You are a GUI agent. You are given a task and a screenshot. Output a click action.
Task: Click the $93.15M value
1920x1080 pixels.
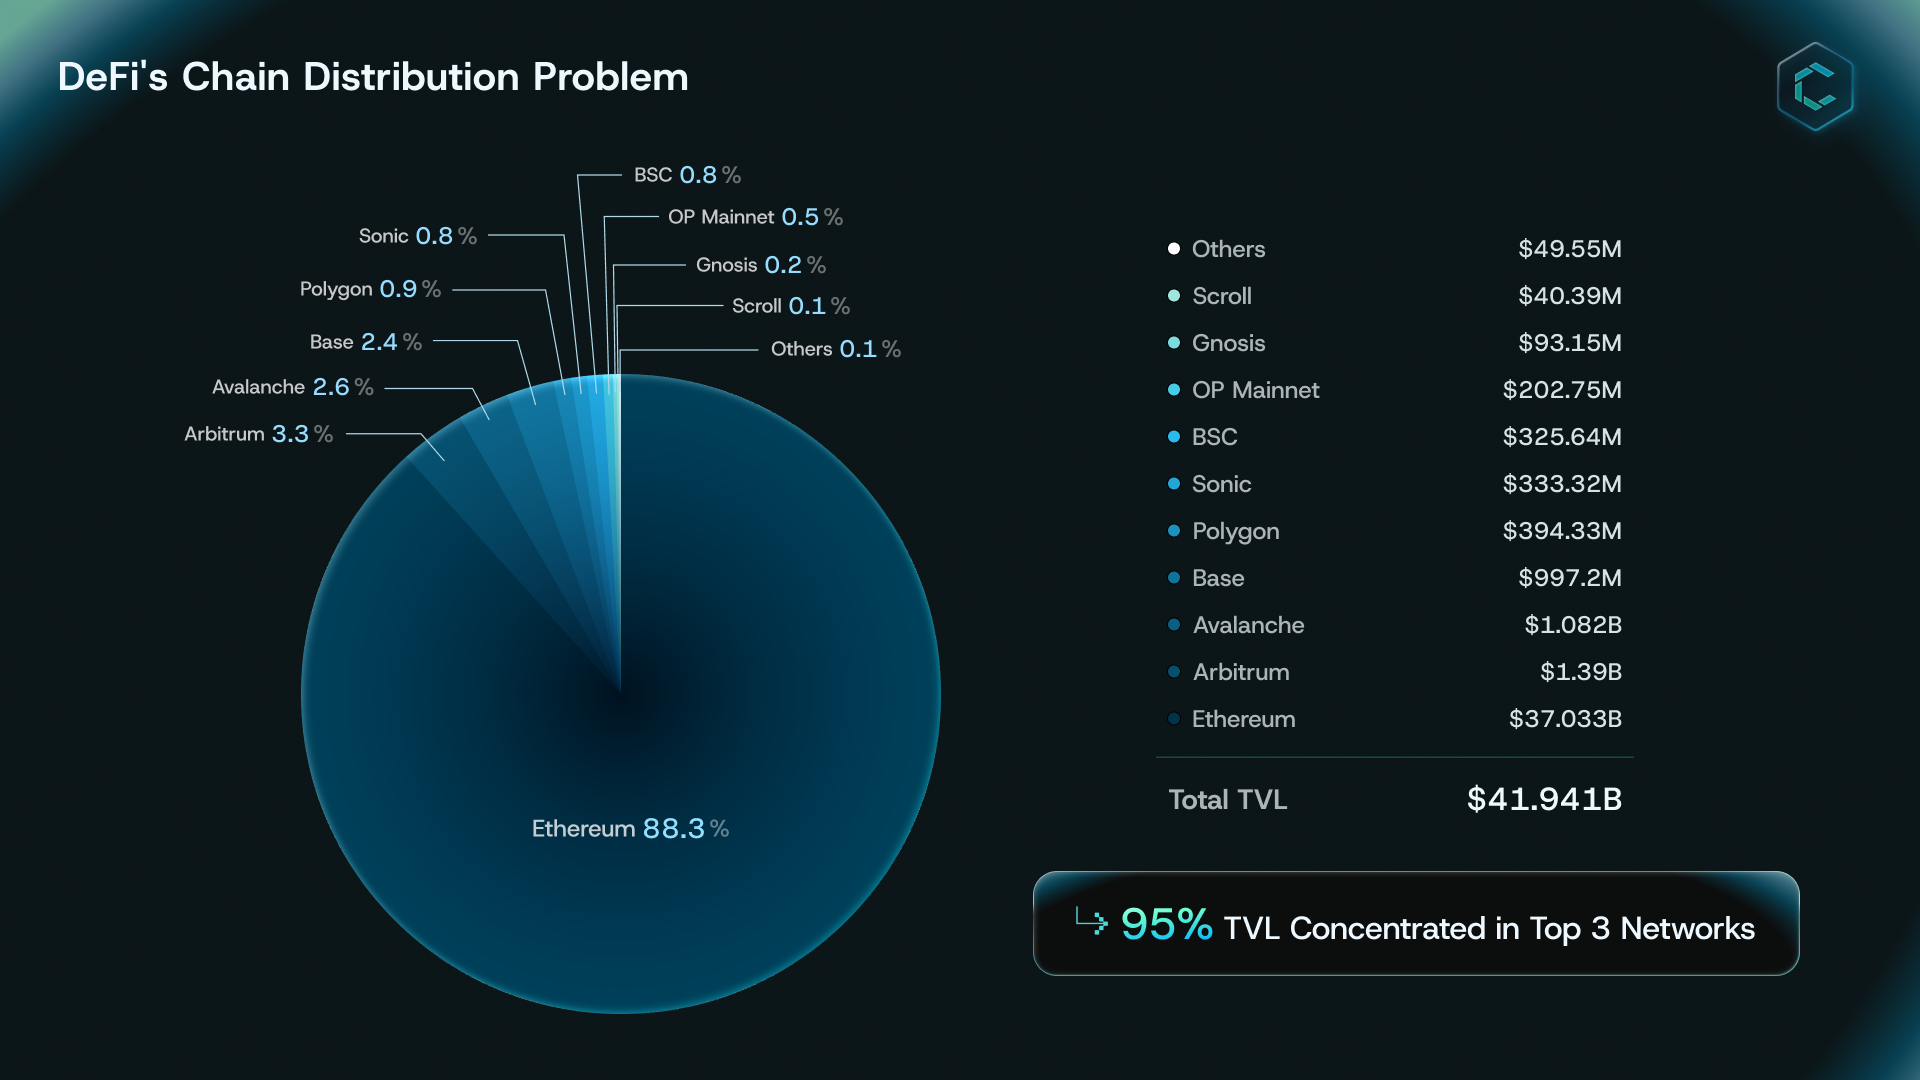tap(1570, 342)
